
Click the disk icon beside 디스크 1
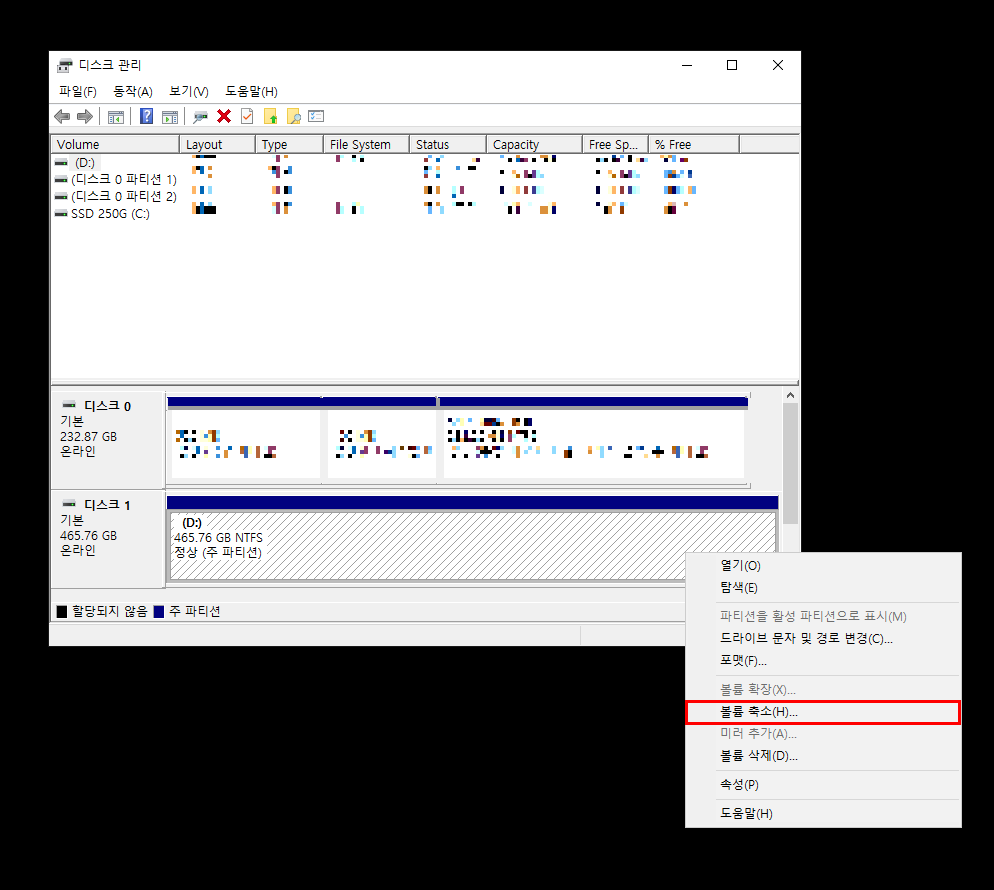69,503
